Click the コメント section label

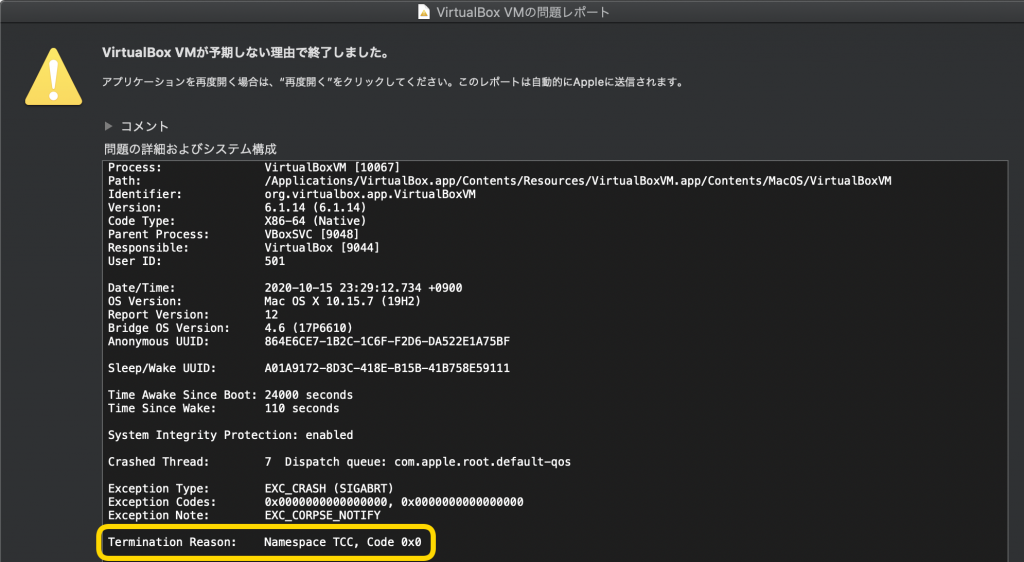[x=144, y=126]
